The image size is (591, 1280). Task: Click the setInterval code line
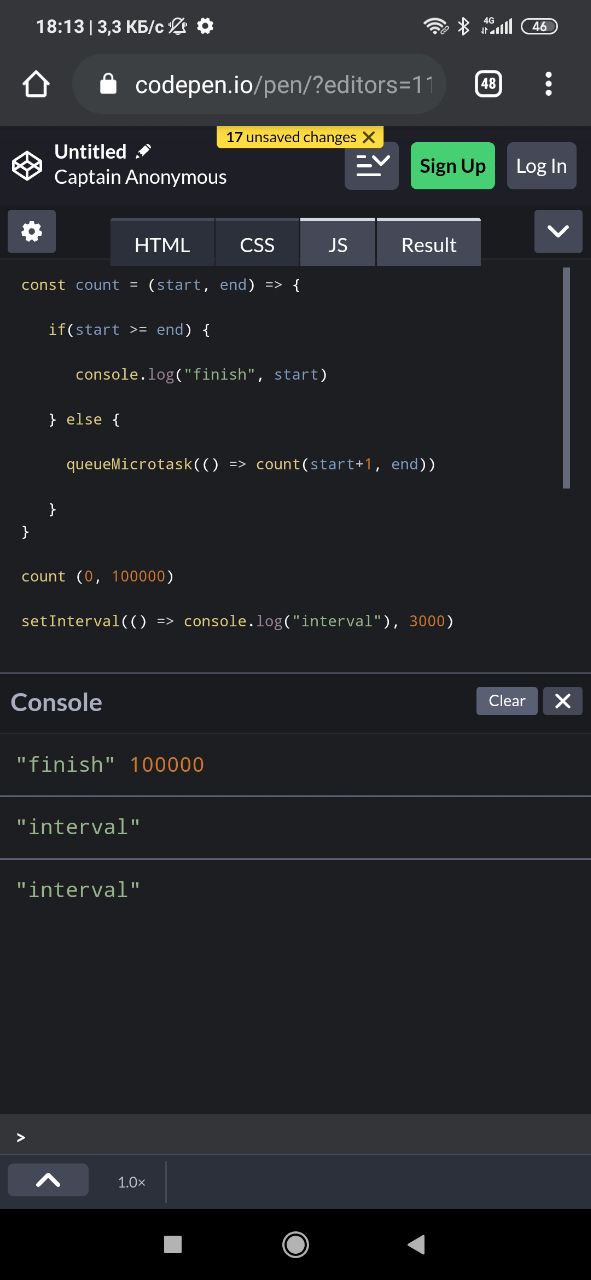(238, 621)
